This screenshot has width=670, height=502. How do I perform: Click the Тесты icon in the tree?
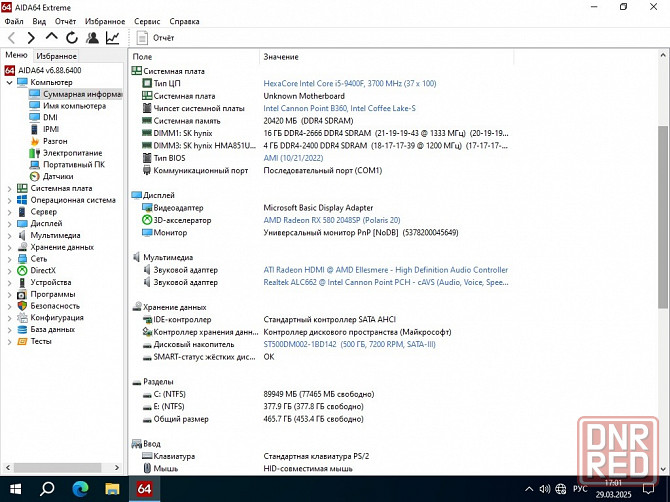[22, 341]
